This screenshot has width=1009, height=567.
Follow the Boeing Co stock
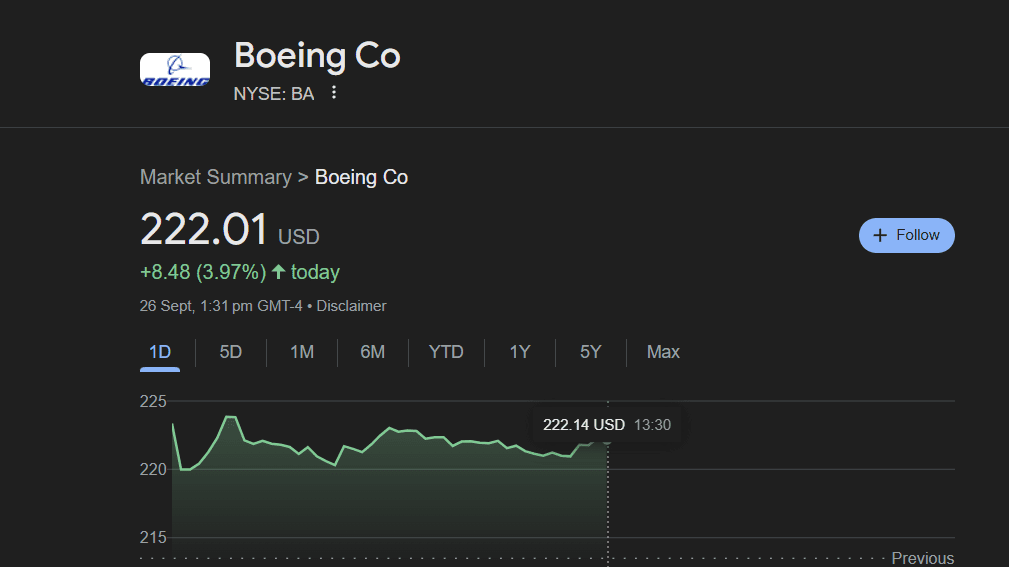(906, 235)
